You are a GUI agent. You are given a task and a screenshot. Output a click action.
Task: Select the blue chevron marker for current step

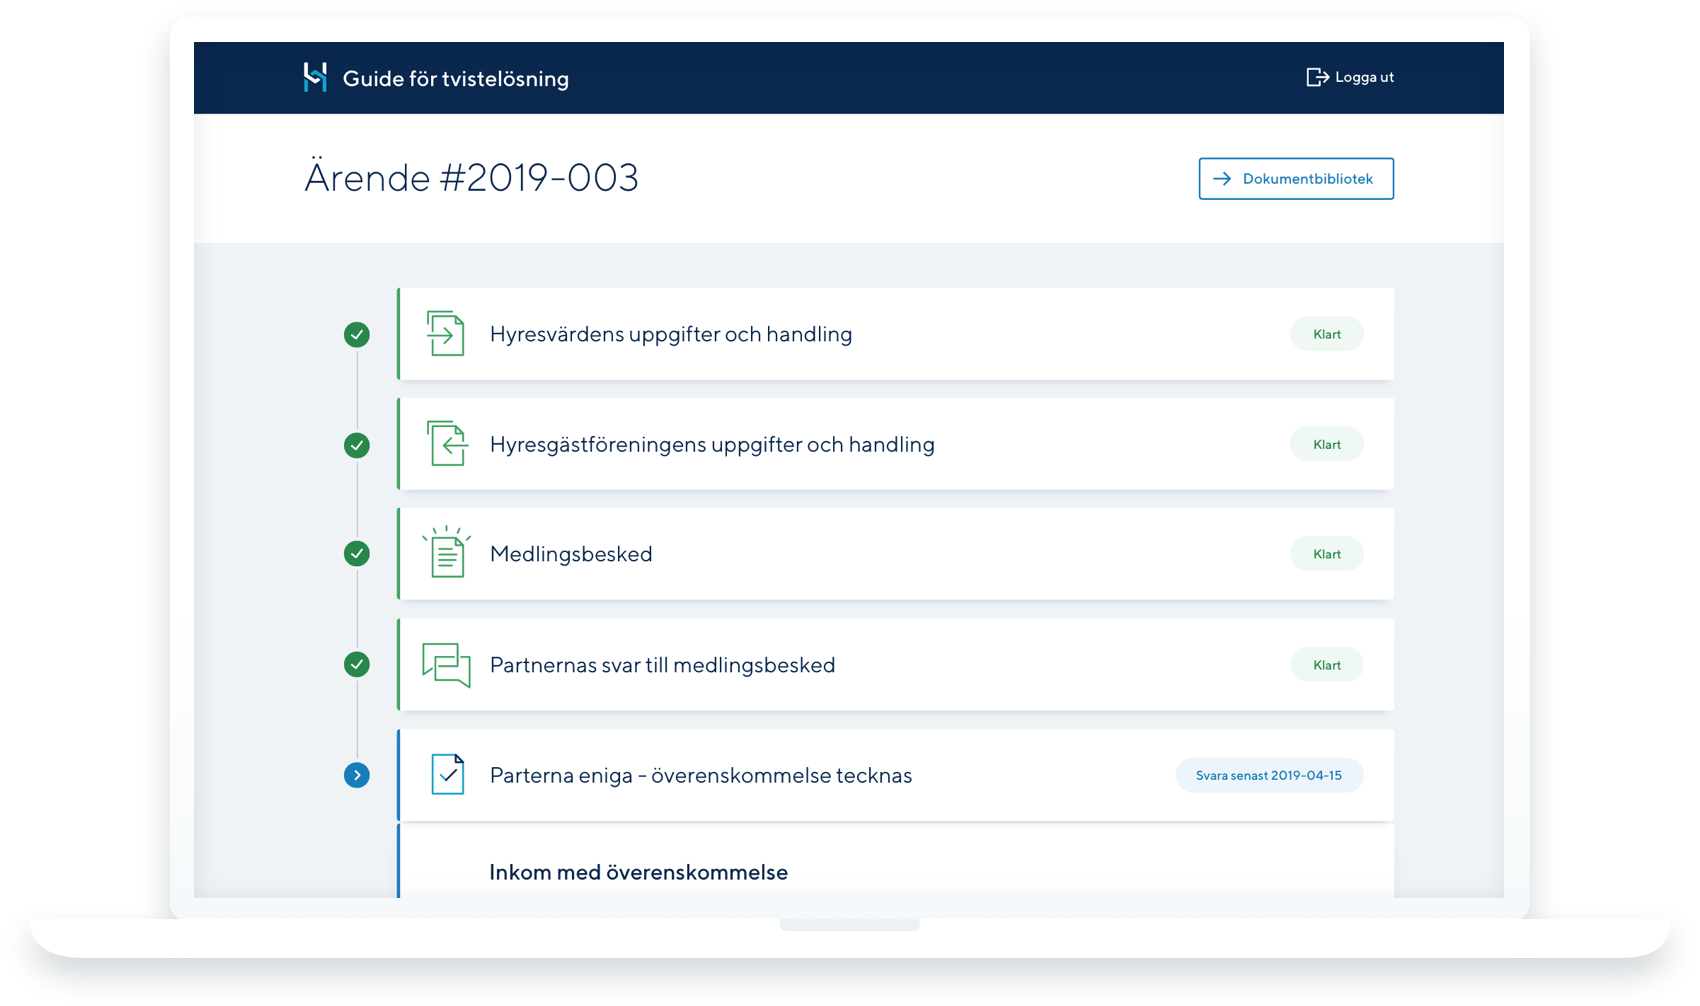[357, 775]
